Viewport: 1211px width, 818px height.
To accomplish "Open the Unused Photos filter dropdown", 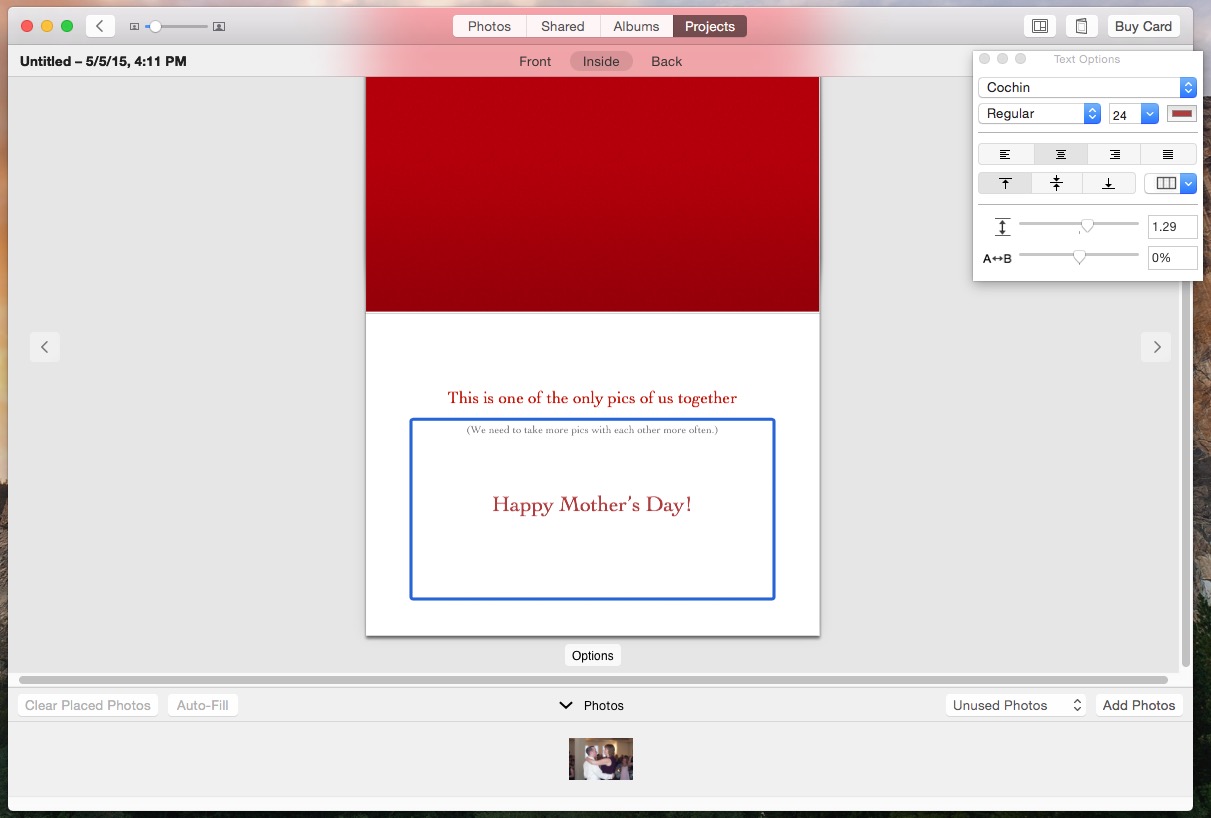I will tap(1014, 704).
